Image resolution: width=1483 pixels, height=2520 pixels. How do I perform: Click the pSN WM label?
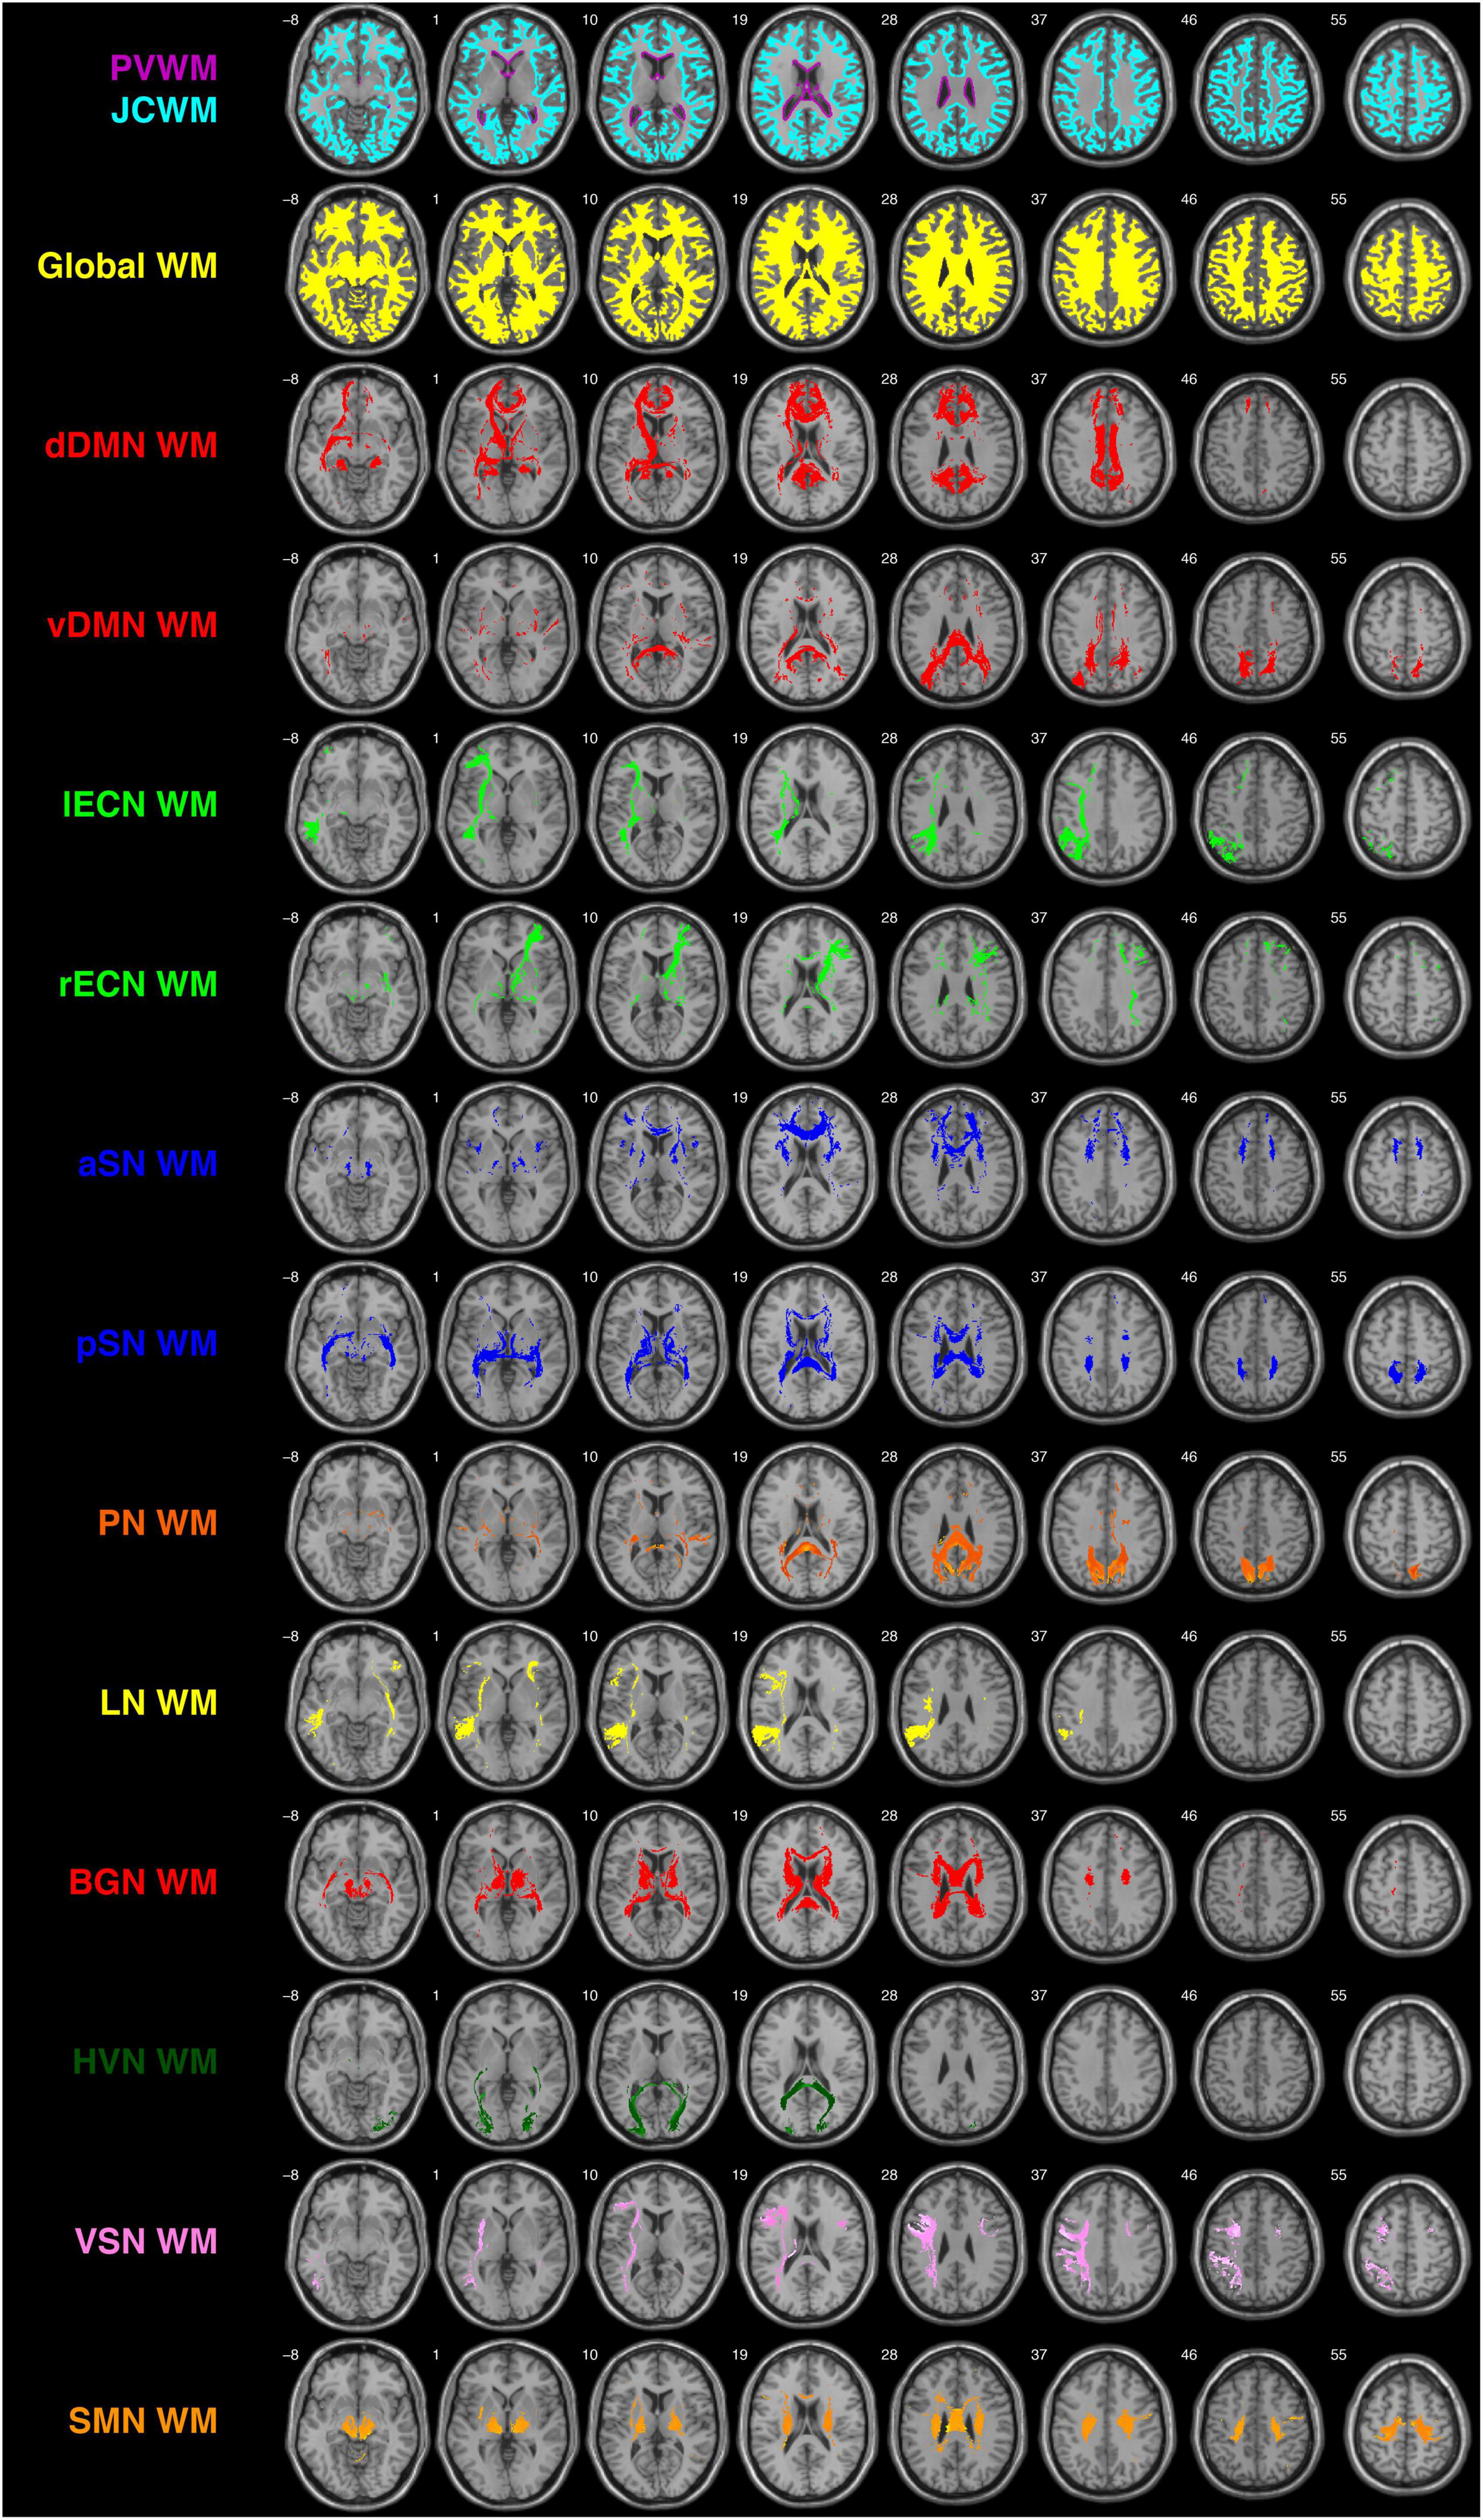point(147,1344)
